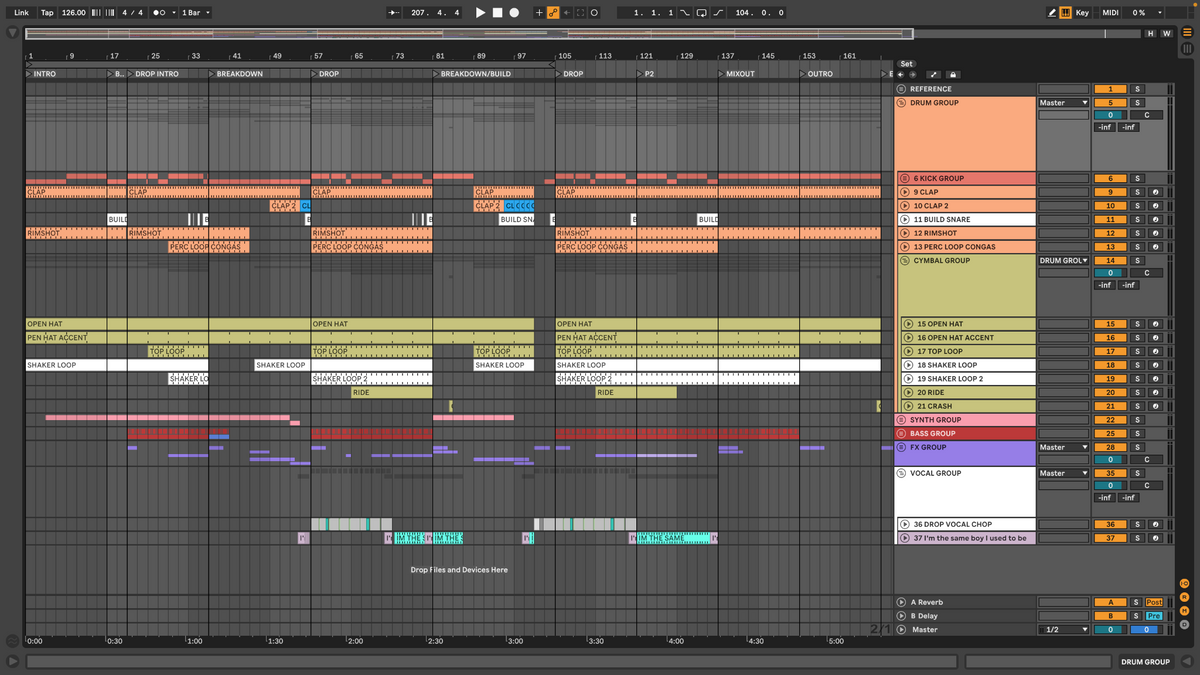This screenshot has height=675, width=1200.
Task: Open the DRUM GROUP Master output dropdown
Action: click(x=1062, y=103)
